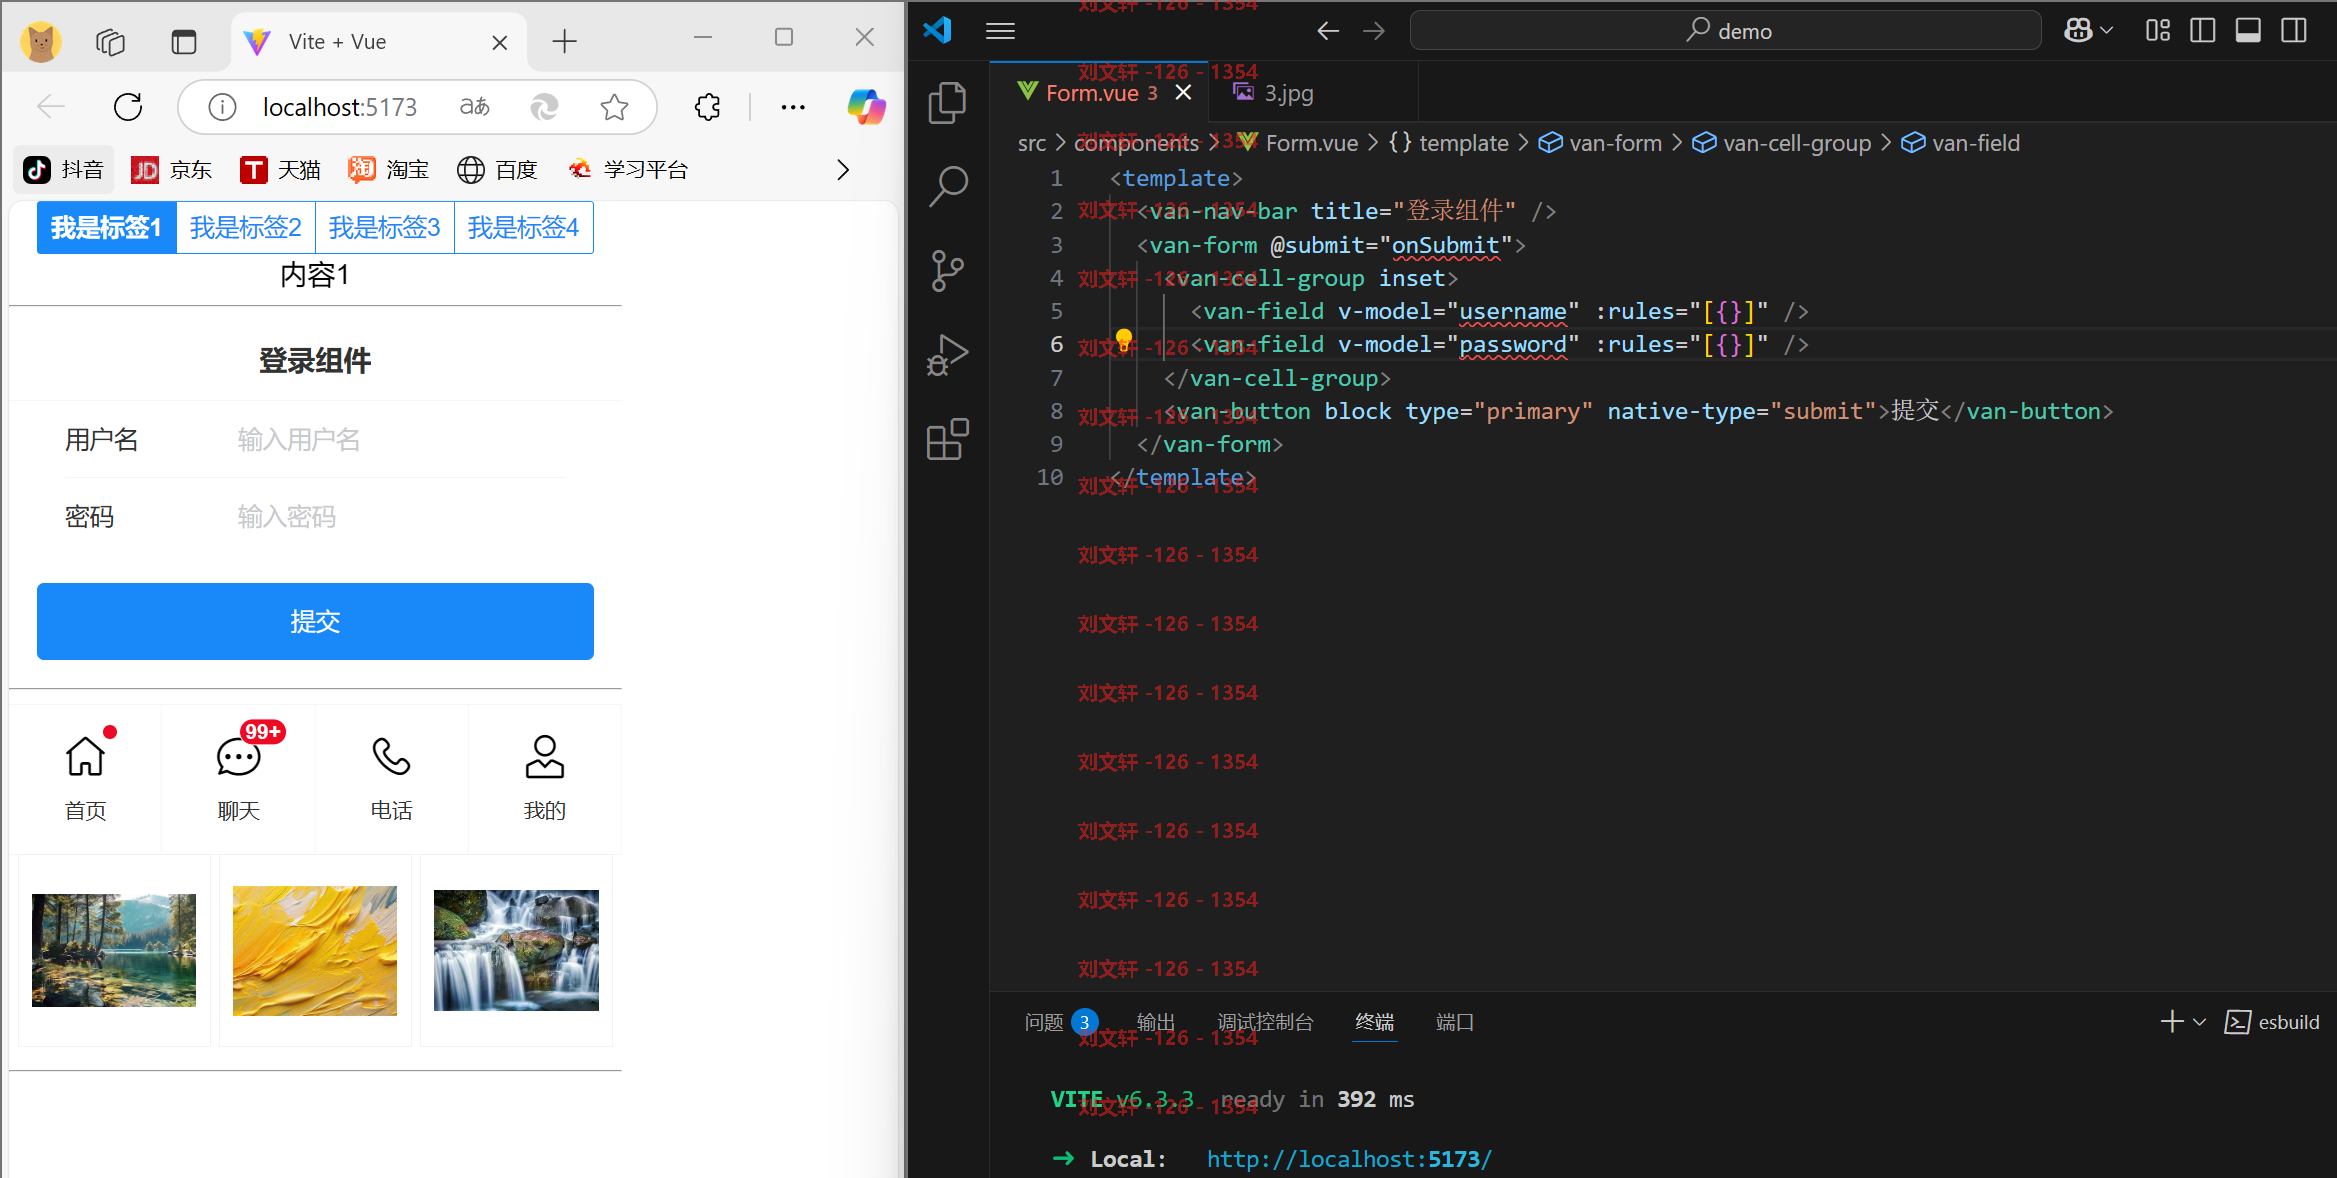Refresh the browser page
Screen dimensions: 2337x1178
(128, 107)
